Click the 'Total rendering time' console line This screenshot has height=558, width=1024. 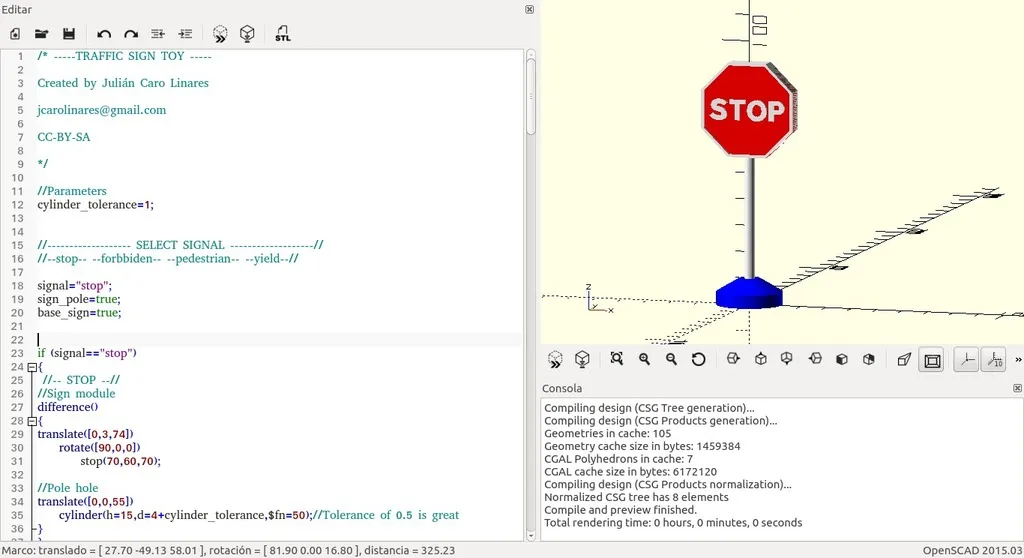[x=673, y=523]
